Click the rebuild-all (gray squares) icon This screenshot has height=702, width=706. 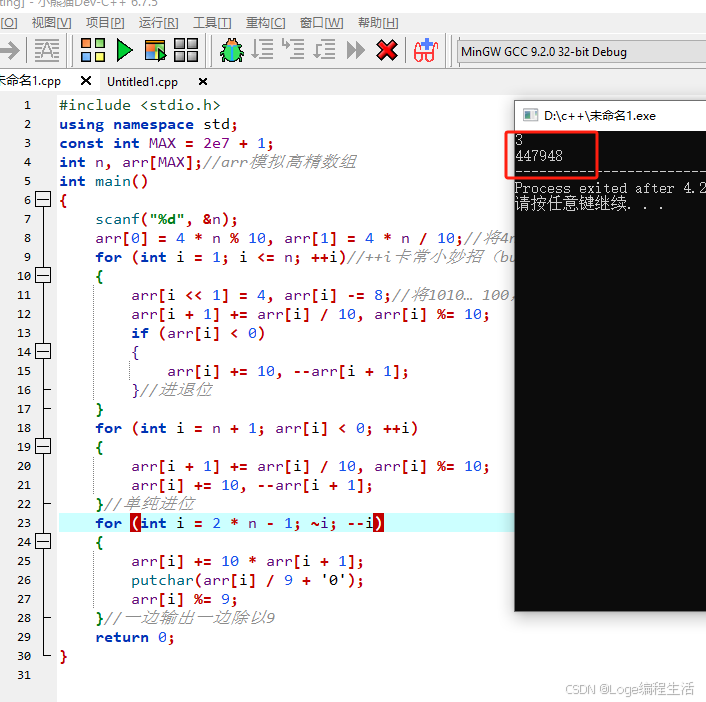(x=186, y=50)
